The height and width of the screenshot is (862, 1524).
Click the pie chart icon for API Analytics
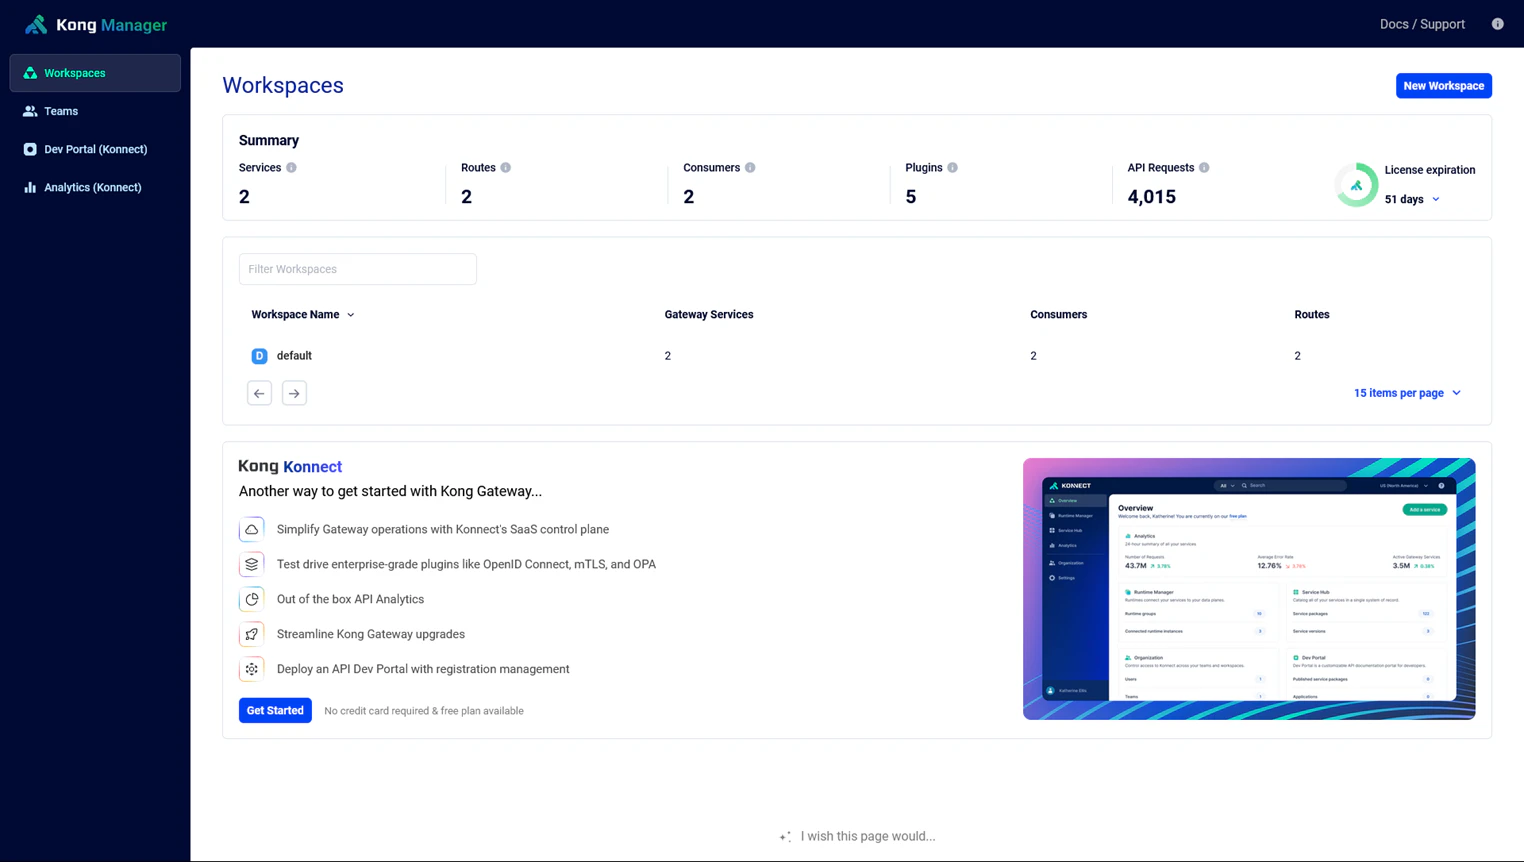tap(252, 599)
